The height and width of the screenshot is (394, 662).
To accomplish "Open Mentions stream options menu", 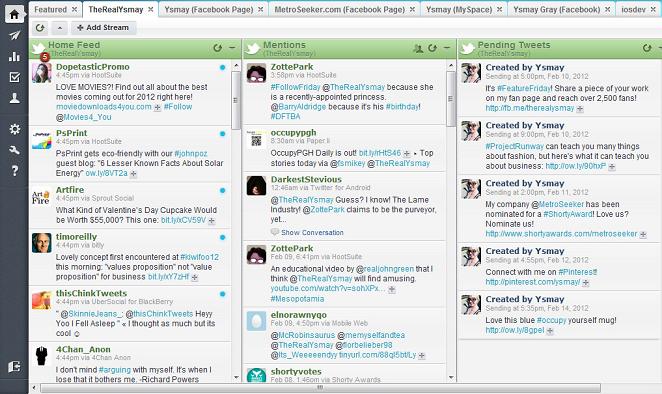I will (447, 48).
